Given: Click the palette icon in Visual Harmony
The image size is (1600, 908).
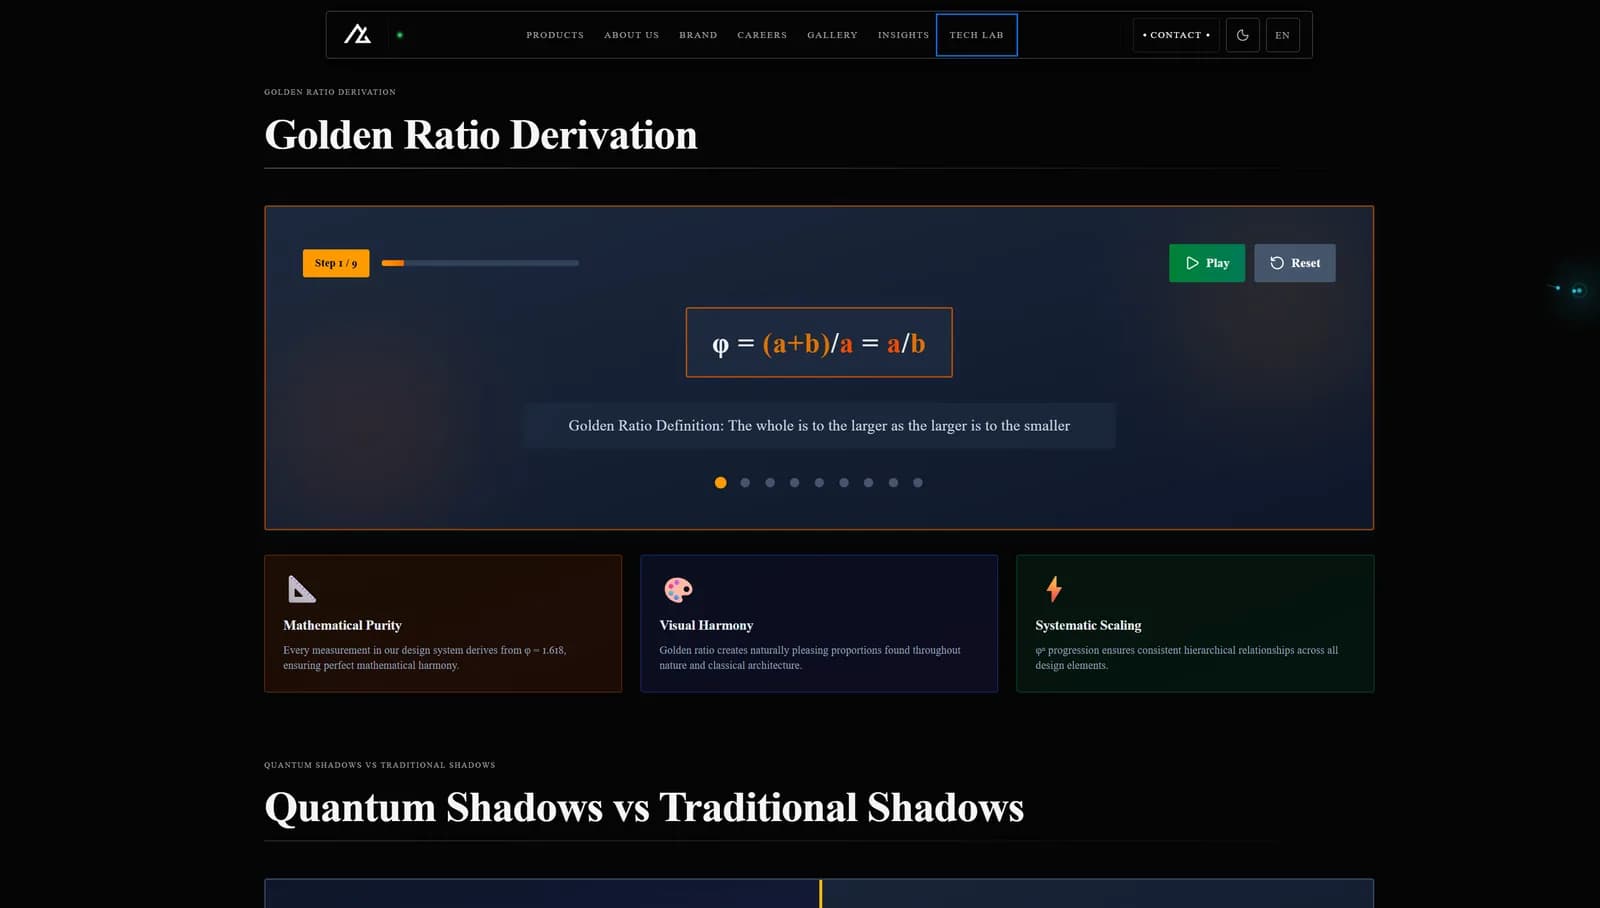Looking at the screenshot, I should 678,589.
